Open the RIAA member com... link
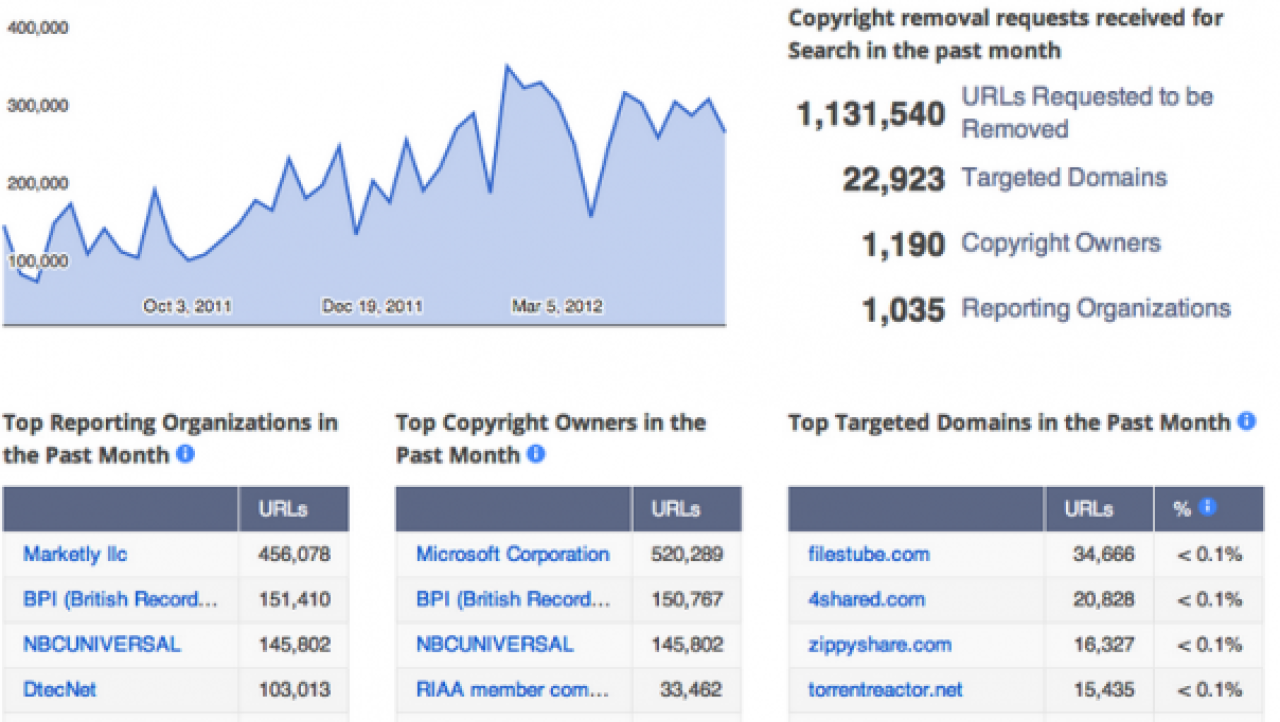Image resolution: width=1280 pixels, height=722 pixels. (513, 690)
